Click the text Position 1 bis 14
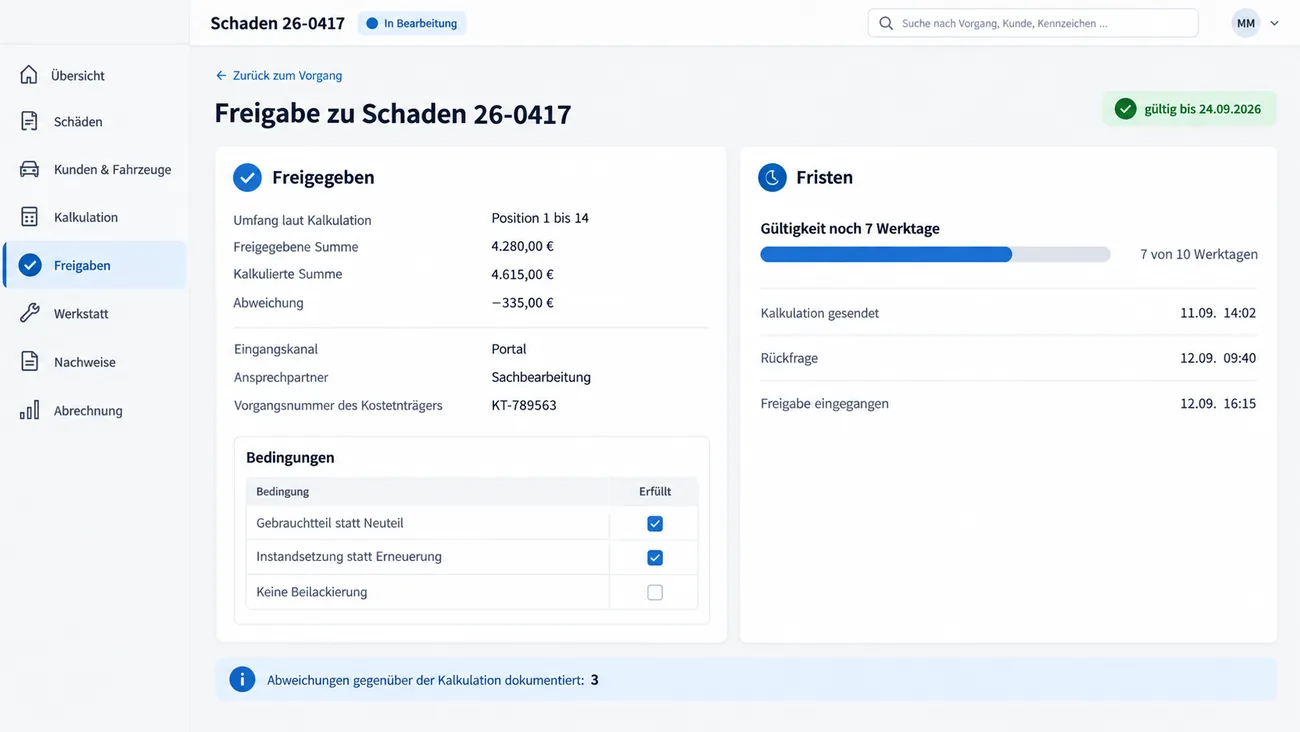Image resolution: width=1300 pixels, height=732 pixels. pyautogui.click(x=540, y=218)
